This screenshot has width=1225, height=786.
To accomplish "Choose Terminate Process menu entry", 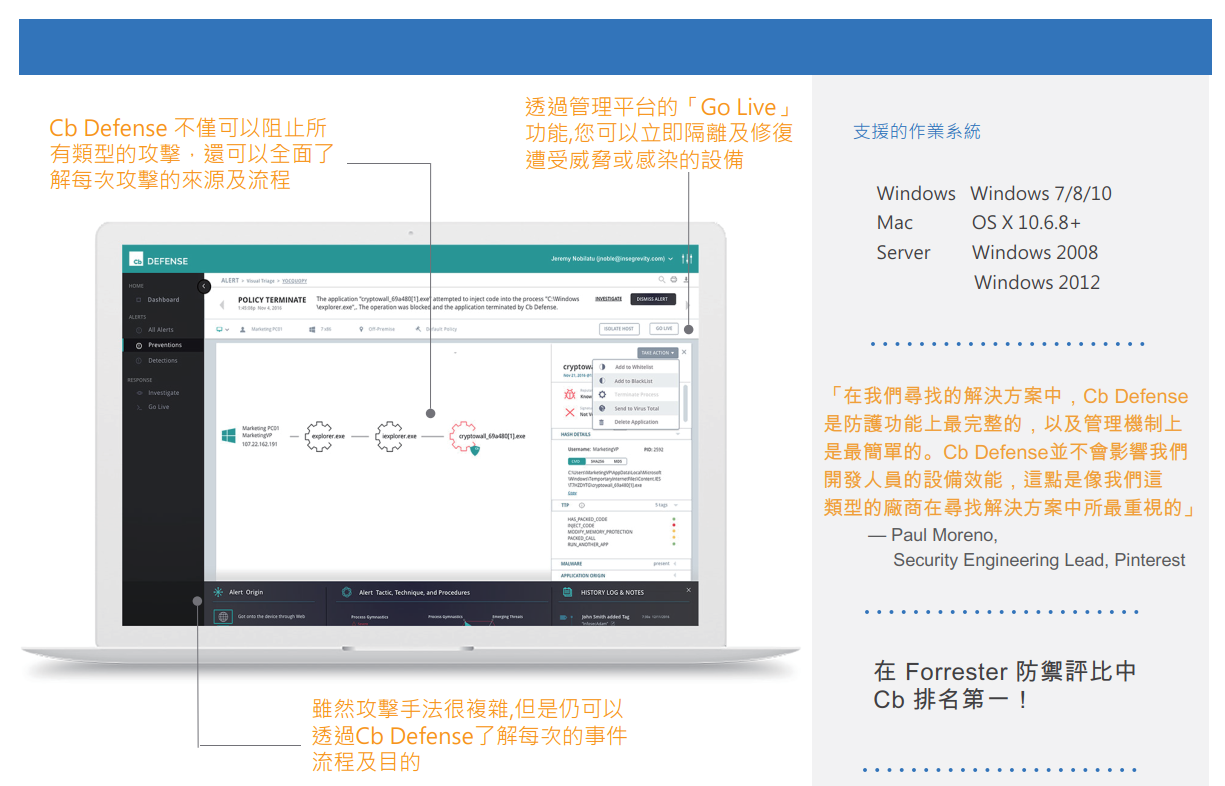I will [636, 394].
